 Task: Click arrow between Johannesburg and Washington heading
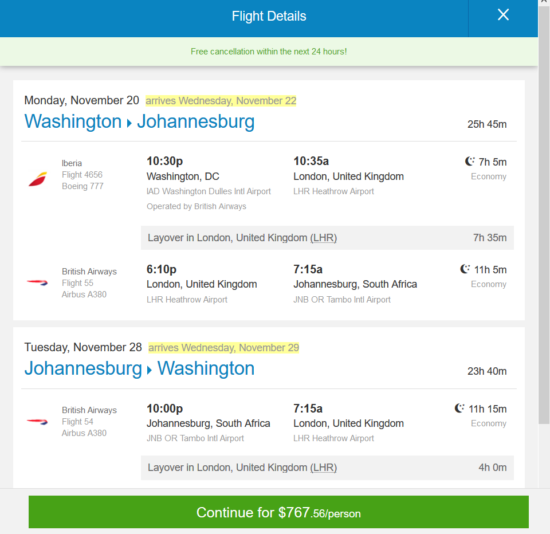point(149,370)
